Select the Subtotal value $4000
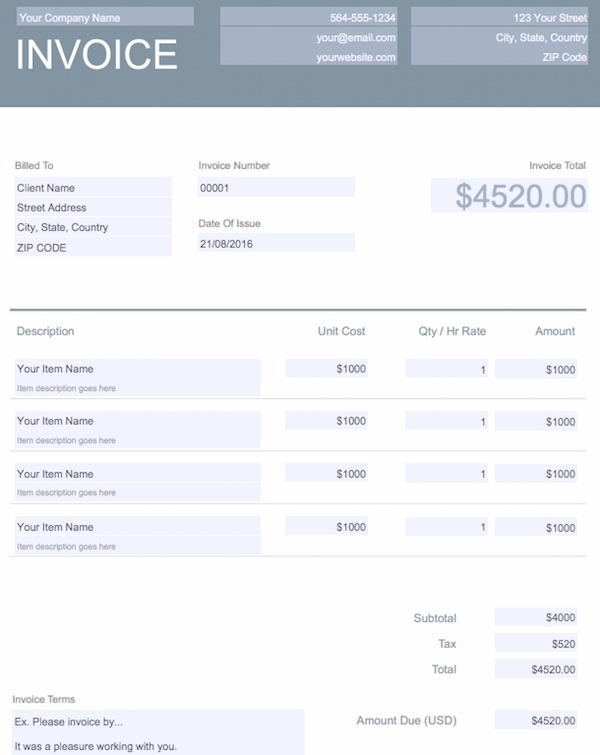600x755 pixels. pyautogui.click(x=536, y=618)
